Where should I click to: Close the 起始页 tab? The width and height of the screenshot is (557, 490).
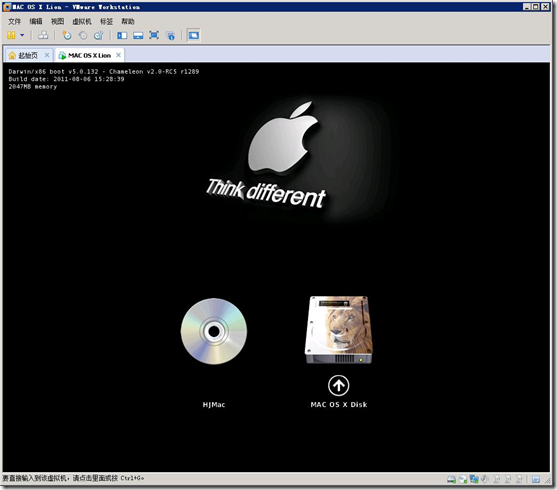tap(47, 55)
